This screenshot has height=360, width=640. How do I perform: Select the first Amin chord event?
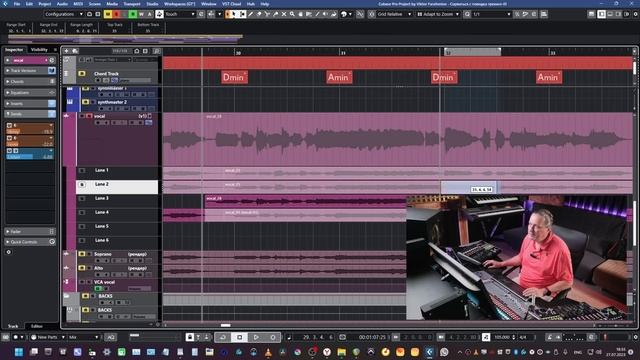click(x=339, y=77)
